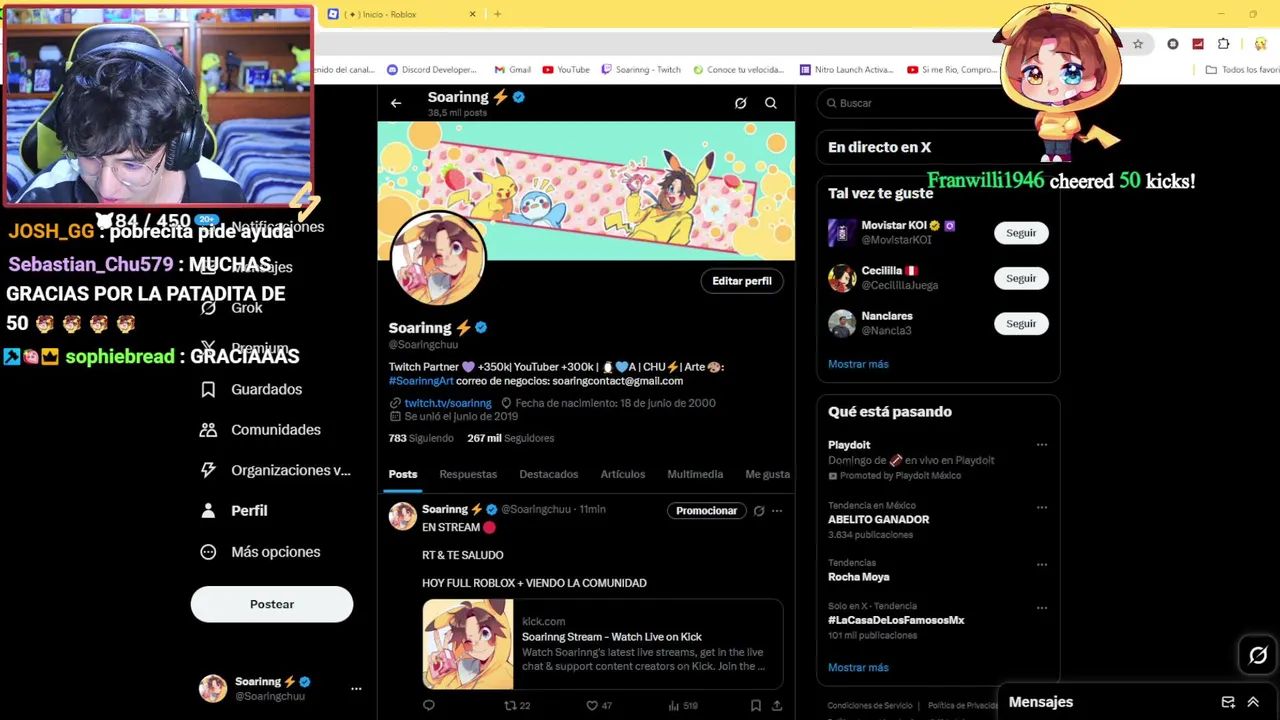This screenshot has width=1280, height=720.
Task: Open the floating Grok button
Action: 1258,656
